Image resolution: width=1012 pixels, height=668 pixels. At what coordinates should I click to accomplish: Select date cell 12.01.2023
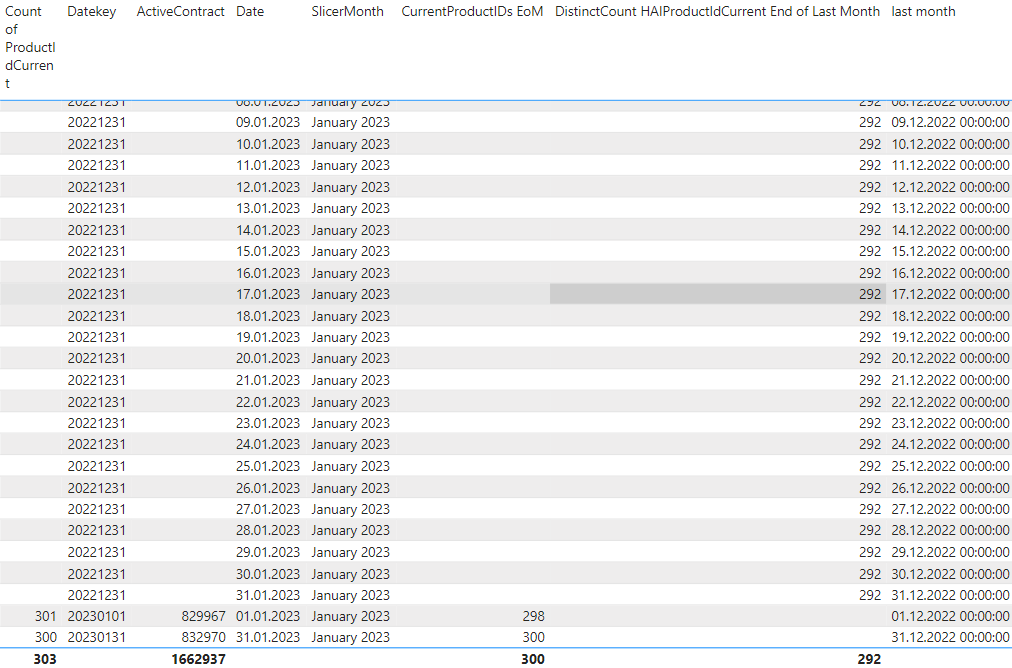pos(268,187)
